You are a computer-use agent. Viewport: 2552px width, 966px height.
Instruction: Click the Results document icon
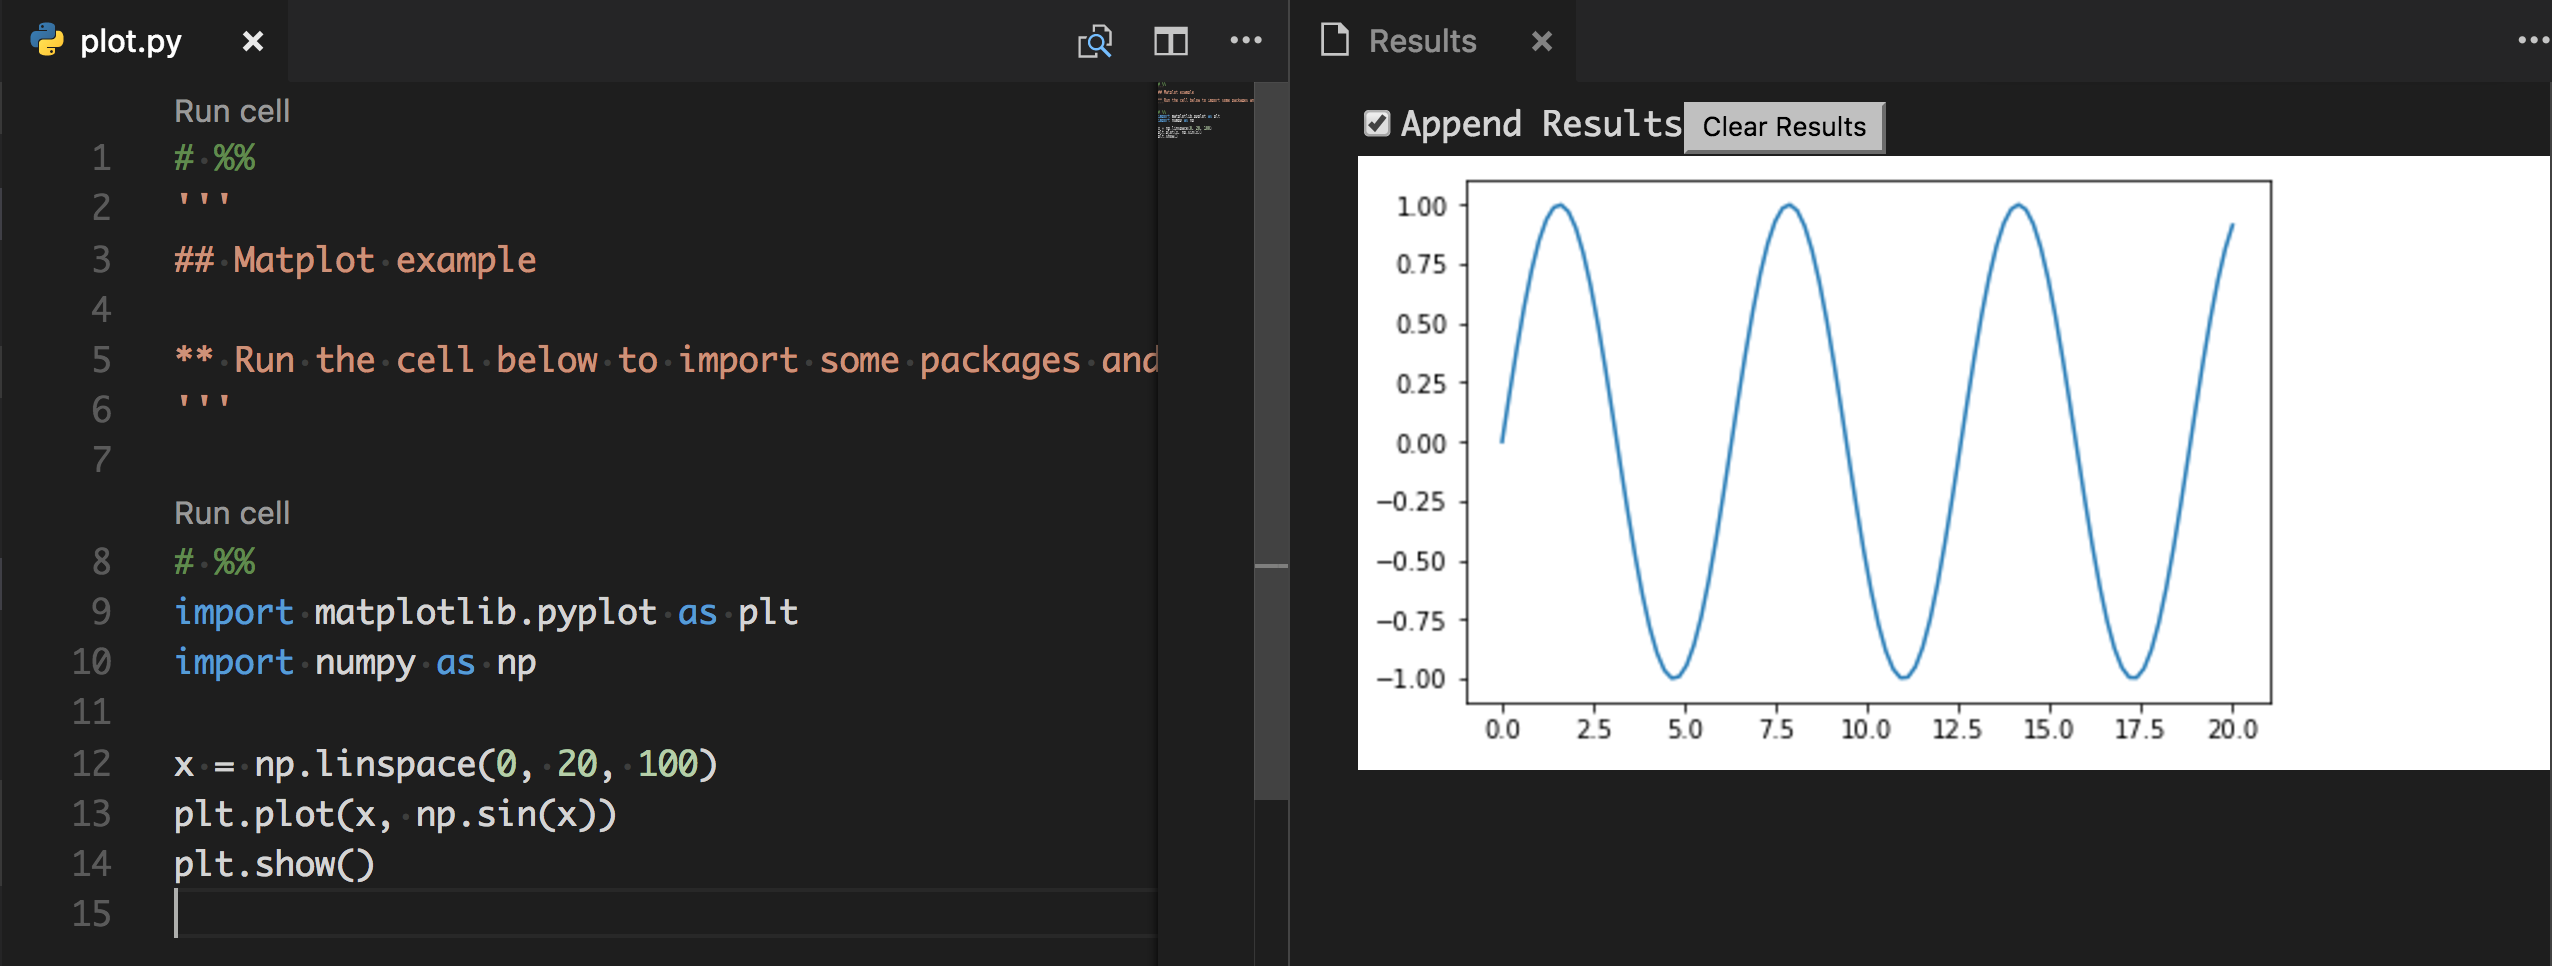click(1335, 41)
